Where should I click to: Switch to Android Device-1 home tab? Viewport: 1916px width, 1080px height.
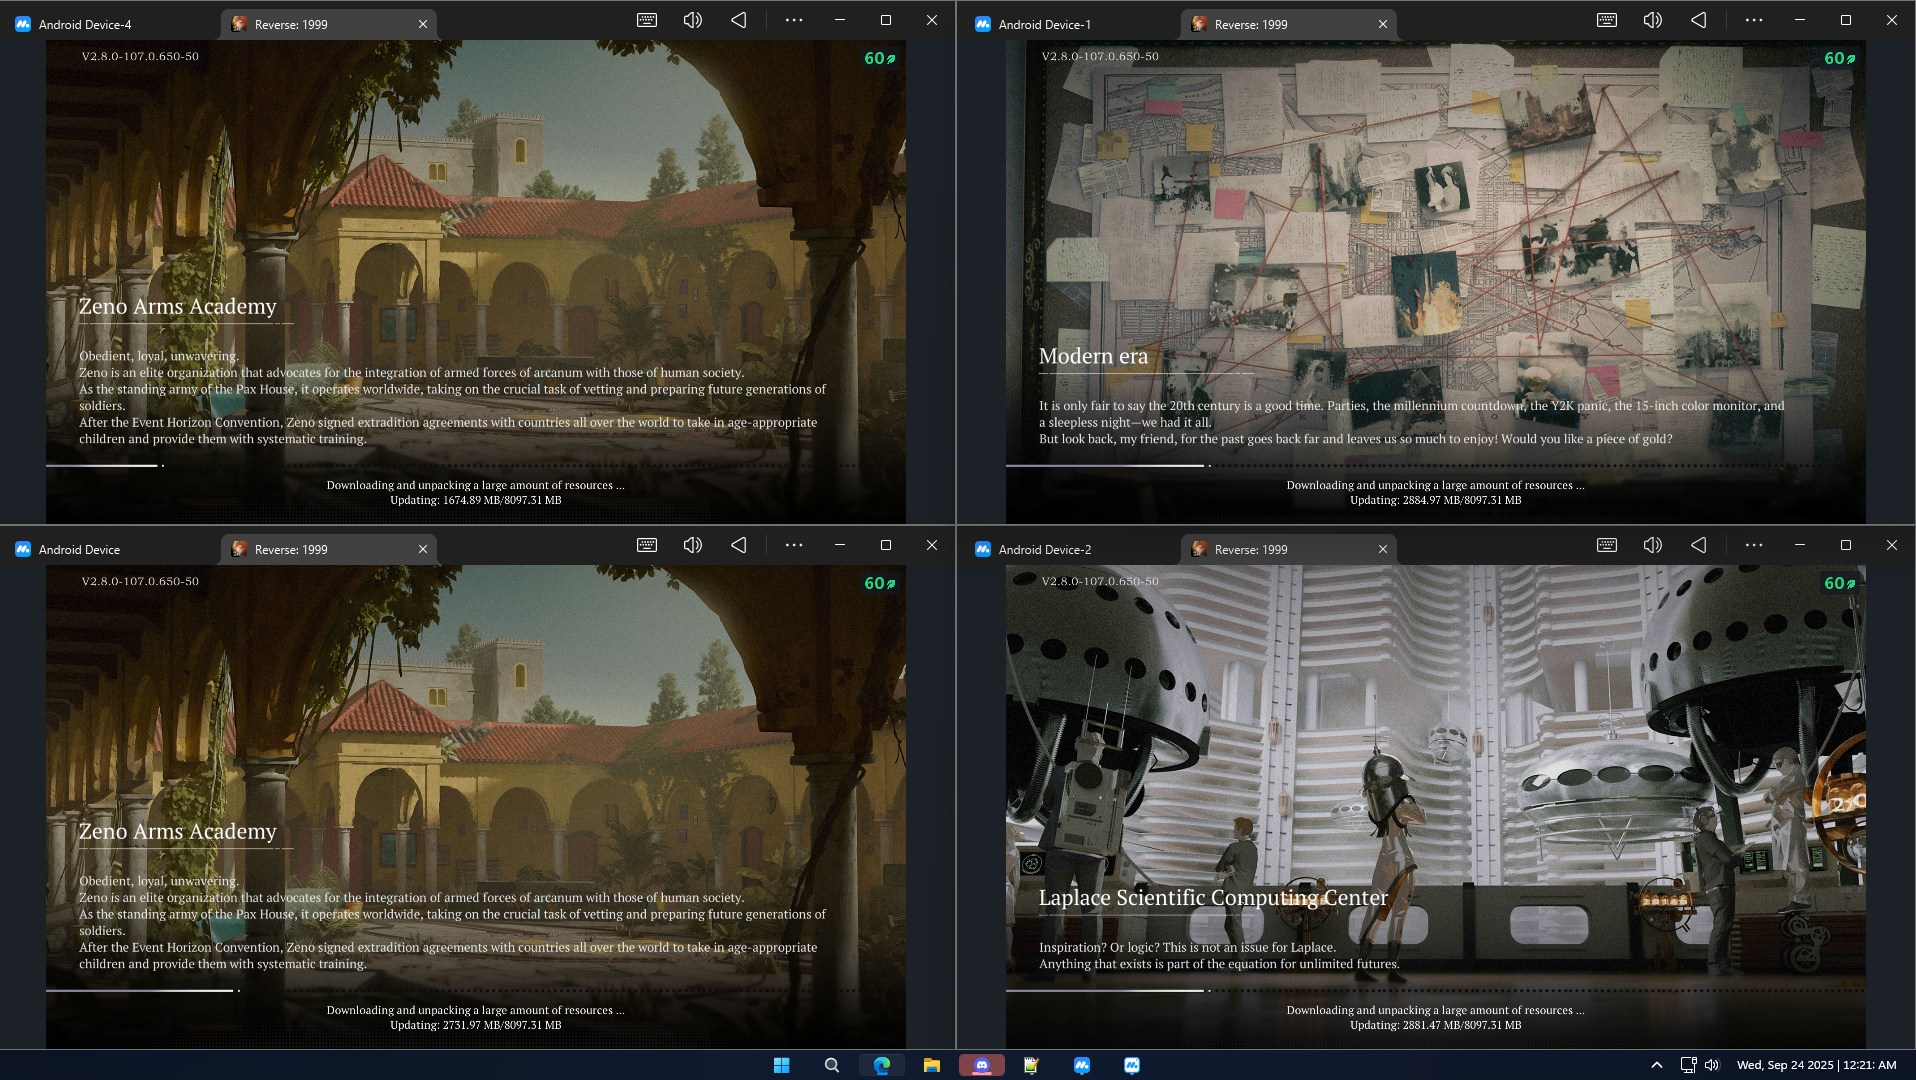pyautogui.click(x=1071, y=24)
